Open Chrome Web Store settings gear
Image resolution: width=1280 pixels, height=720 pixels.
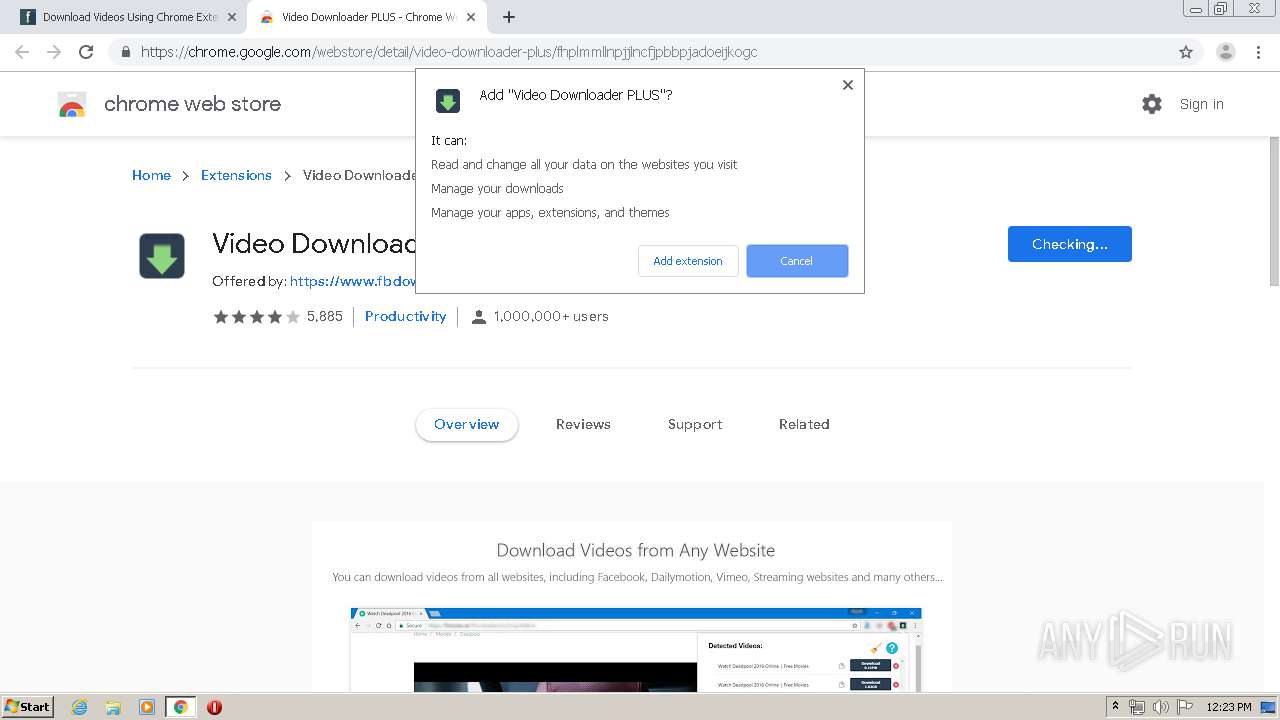(1152, 104)
